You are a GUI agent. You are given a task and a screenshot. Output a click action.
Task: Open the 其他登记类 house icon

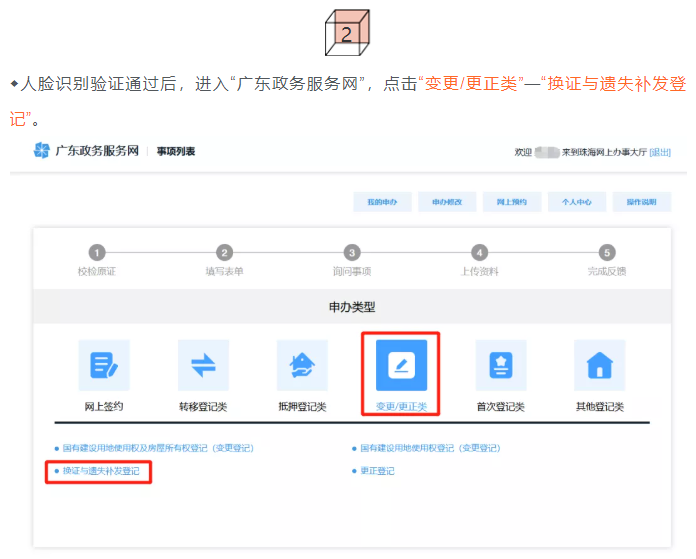point(599,365)
